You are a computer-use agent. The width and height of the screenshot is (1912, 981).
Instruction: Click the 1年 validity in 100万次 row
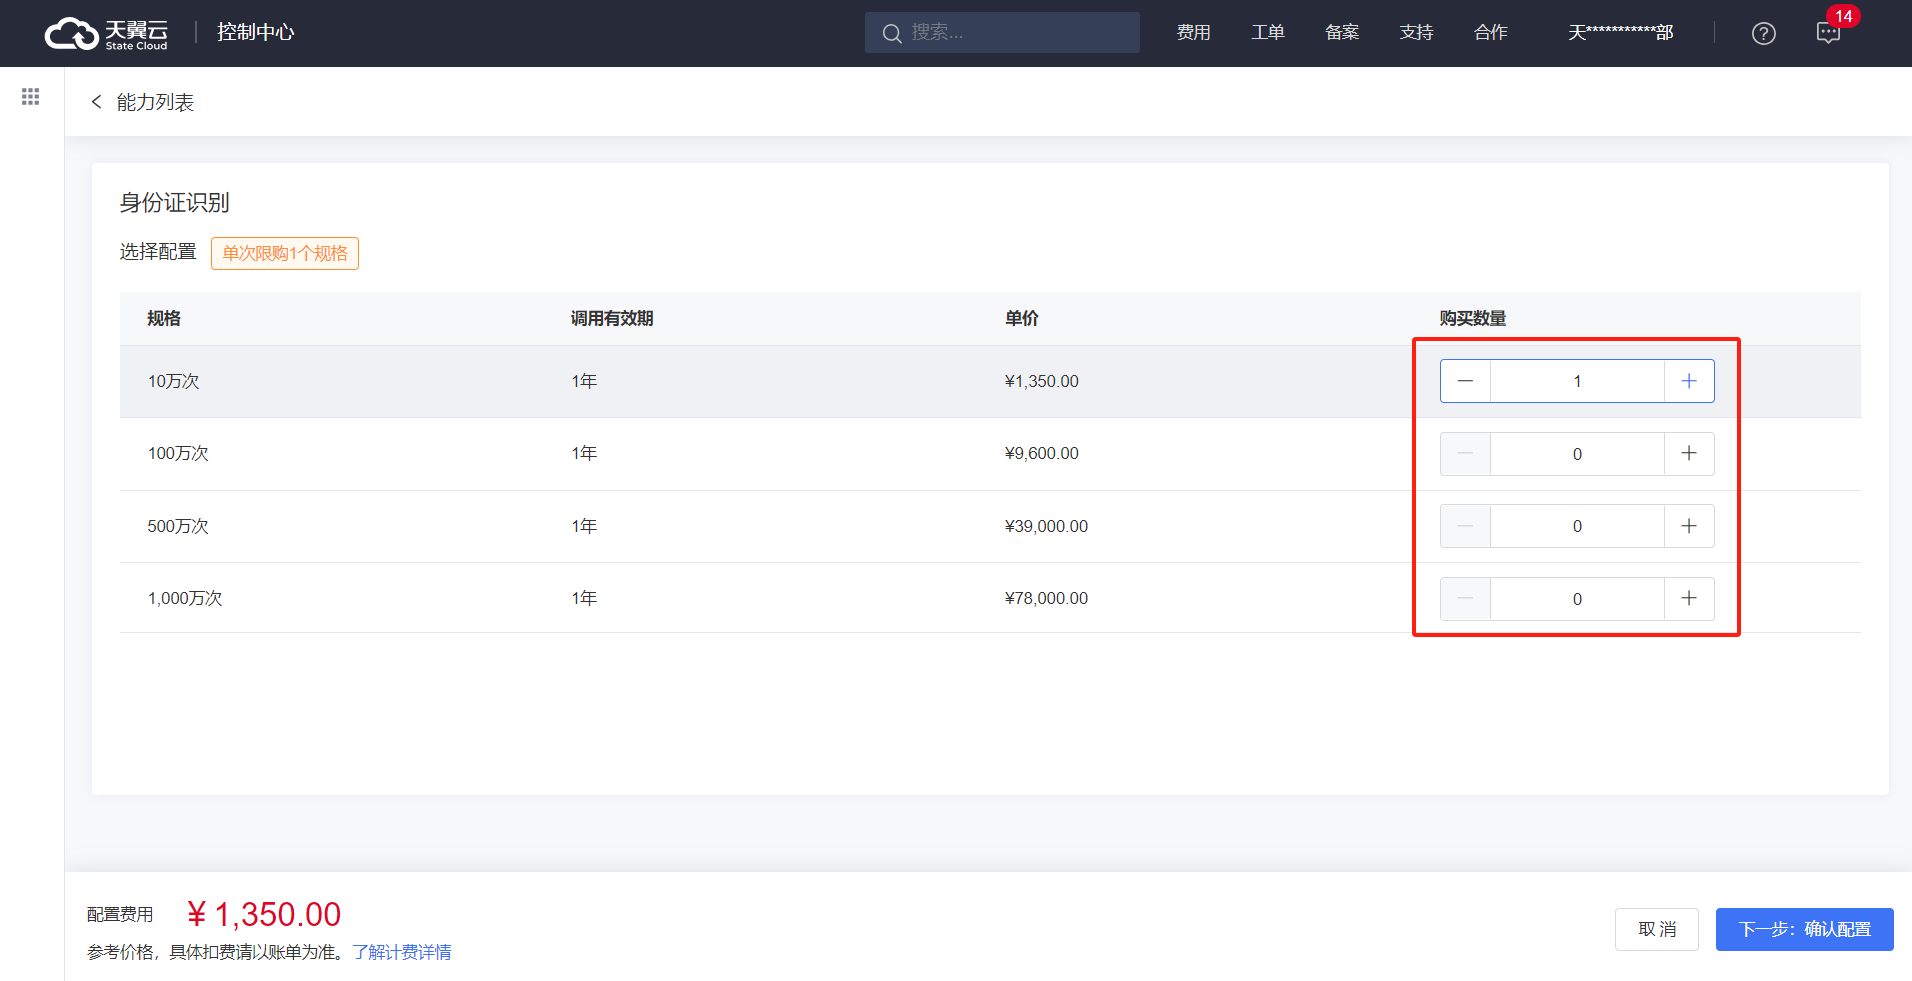click(x=584, y=453)
